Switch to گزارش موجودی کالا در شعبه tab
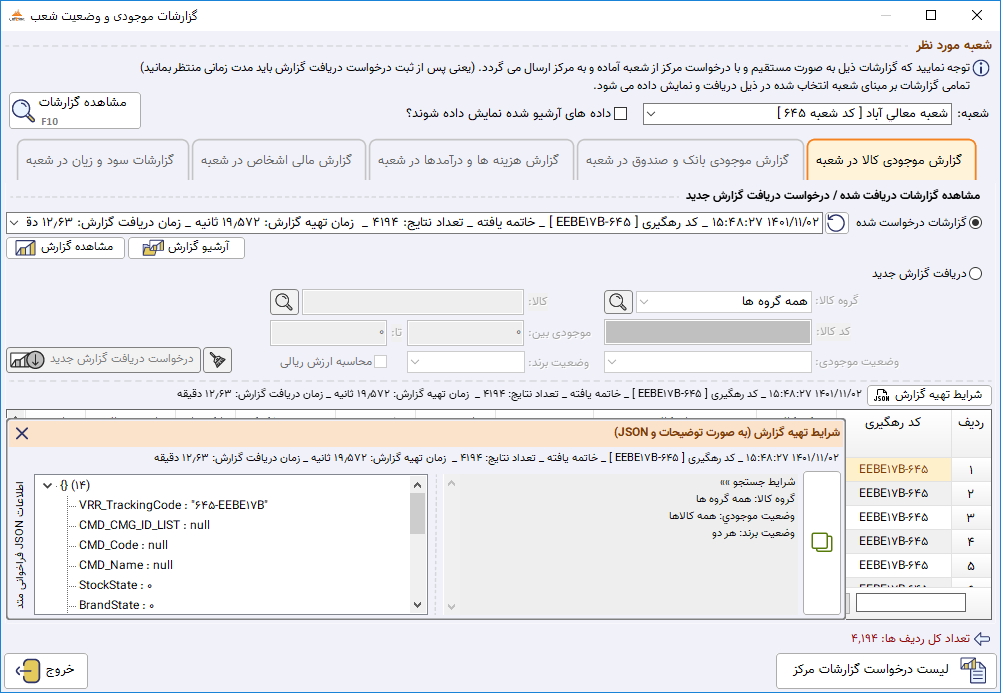Viewport: 1001px width, 693px height. (x=892, y=160)
